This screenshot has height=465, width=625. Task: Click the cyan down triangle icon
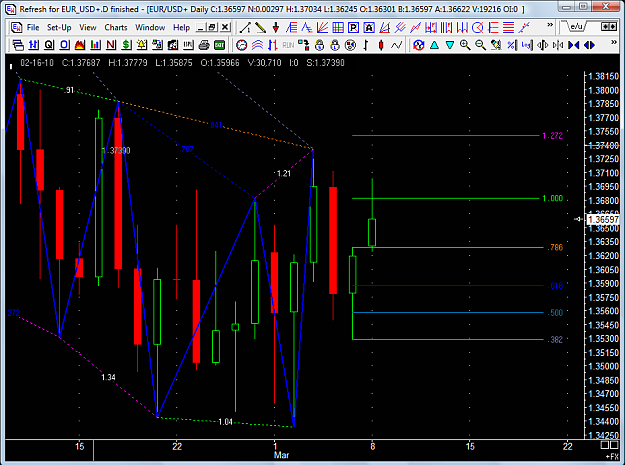(x=450, y=45)
